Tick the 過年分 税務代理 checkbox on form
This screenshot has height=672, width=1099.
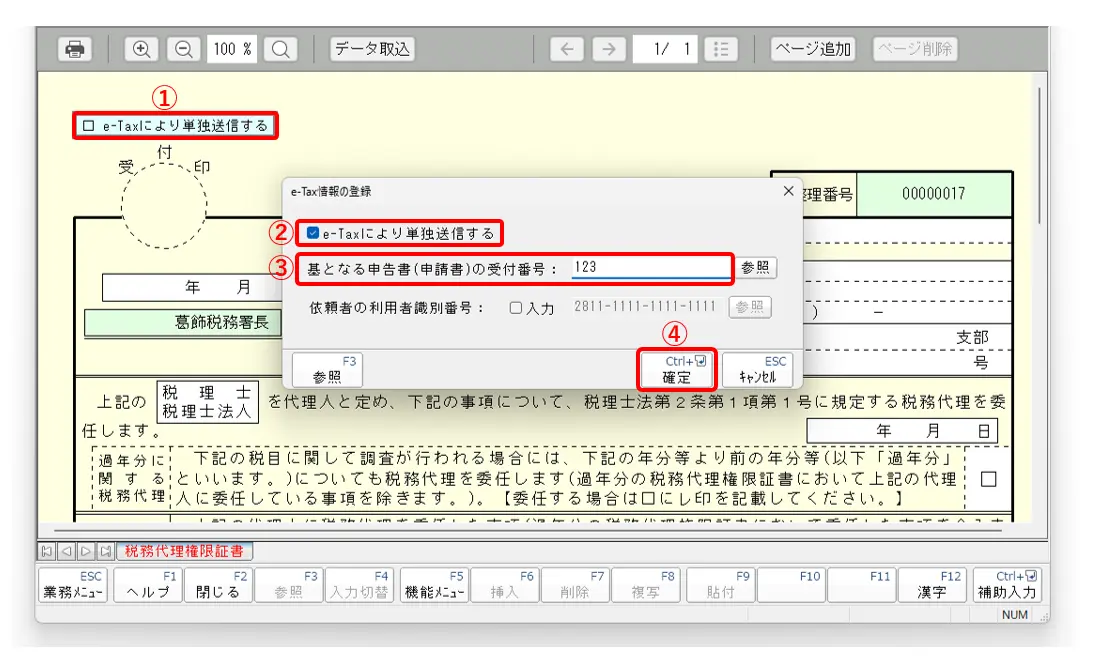click(x=988, y=479)
